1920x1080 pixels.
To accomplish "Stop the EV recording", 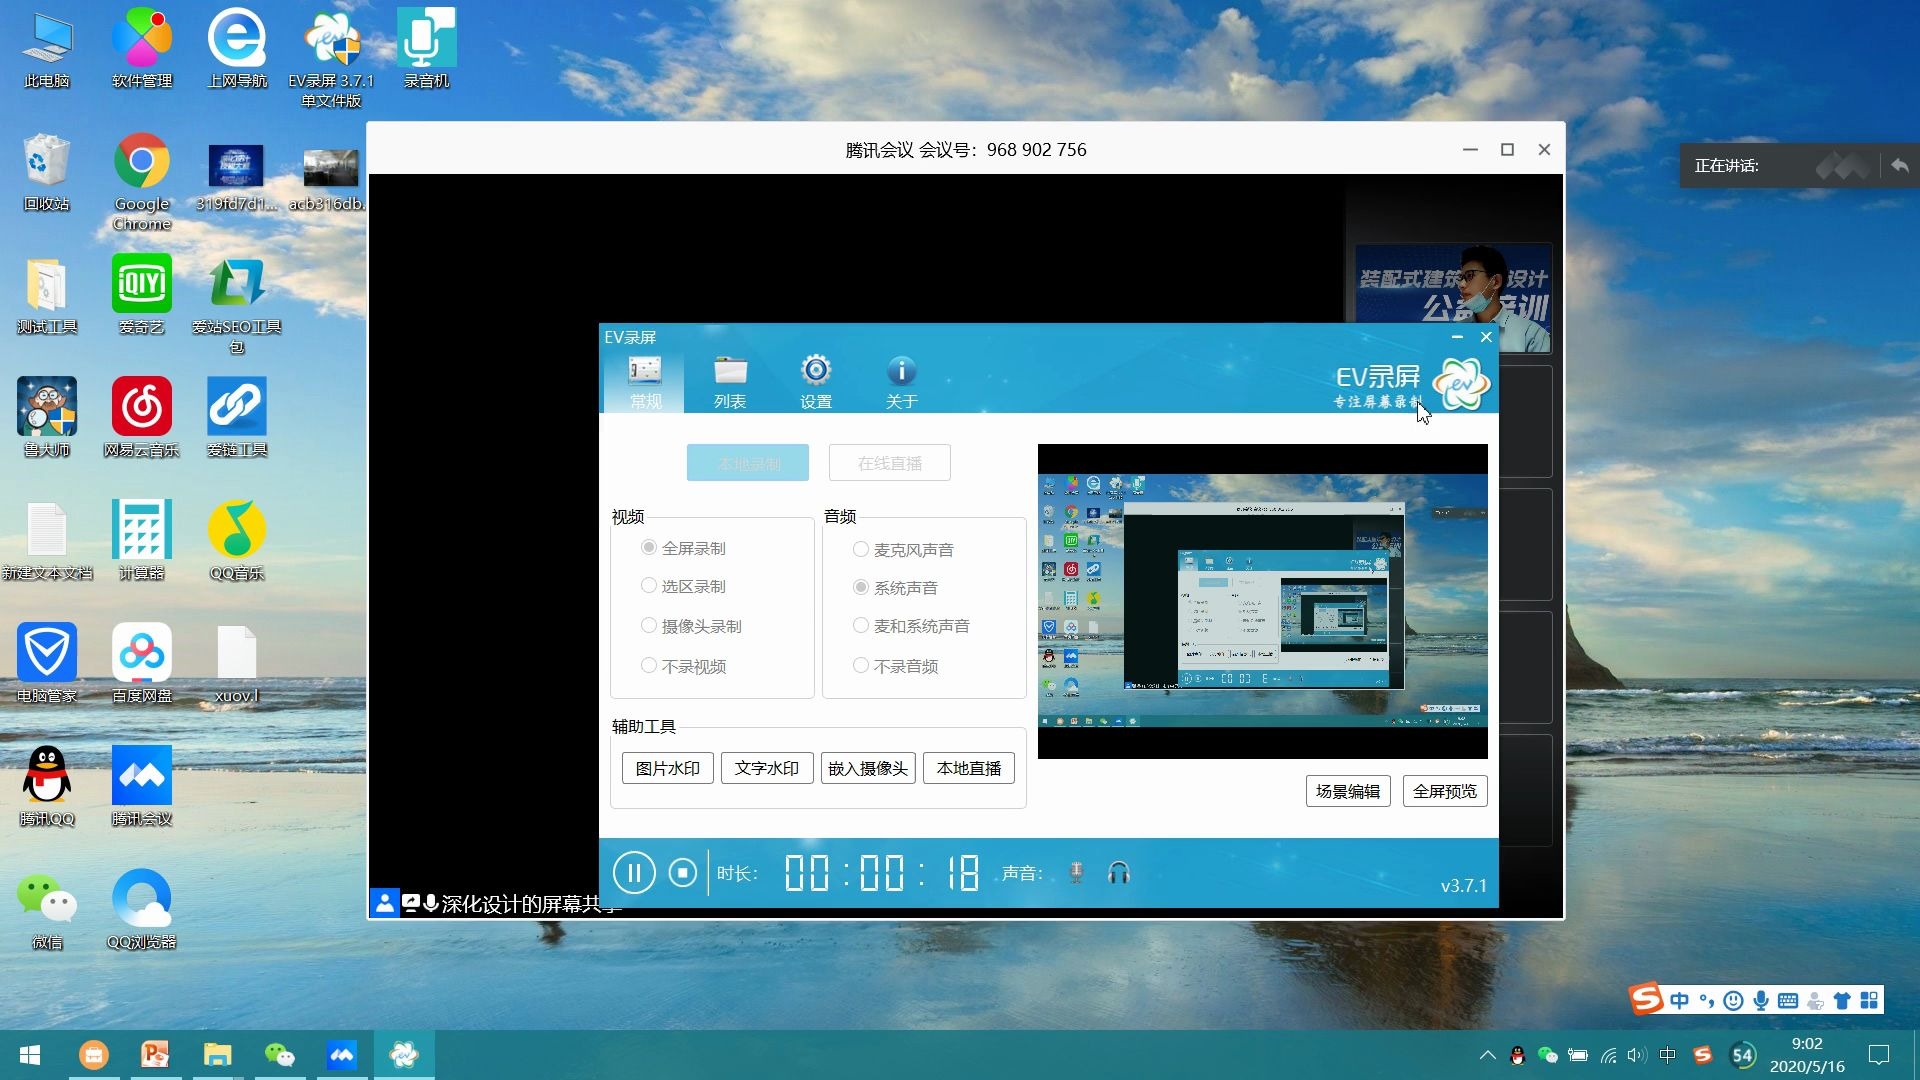I will [x=683, y=873].
